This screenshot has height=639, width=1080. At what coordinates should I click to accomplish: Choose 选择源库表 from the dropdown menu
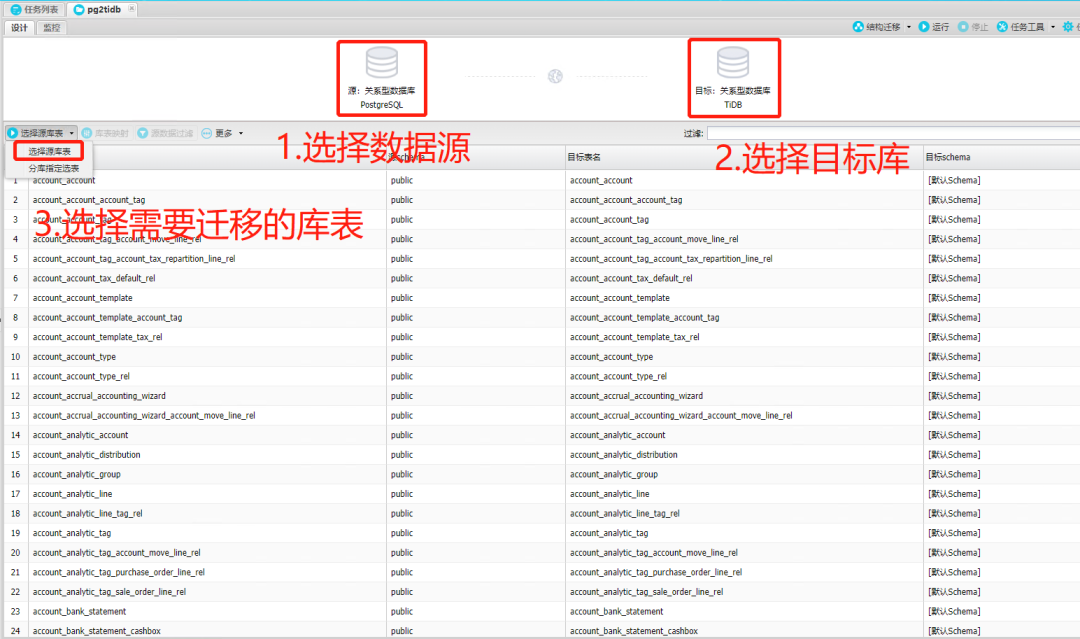coord(49,151)
